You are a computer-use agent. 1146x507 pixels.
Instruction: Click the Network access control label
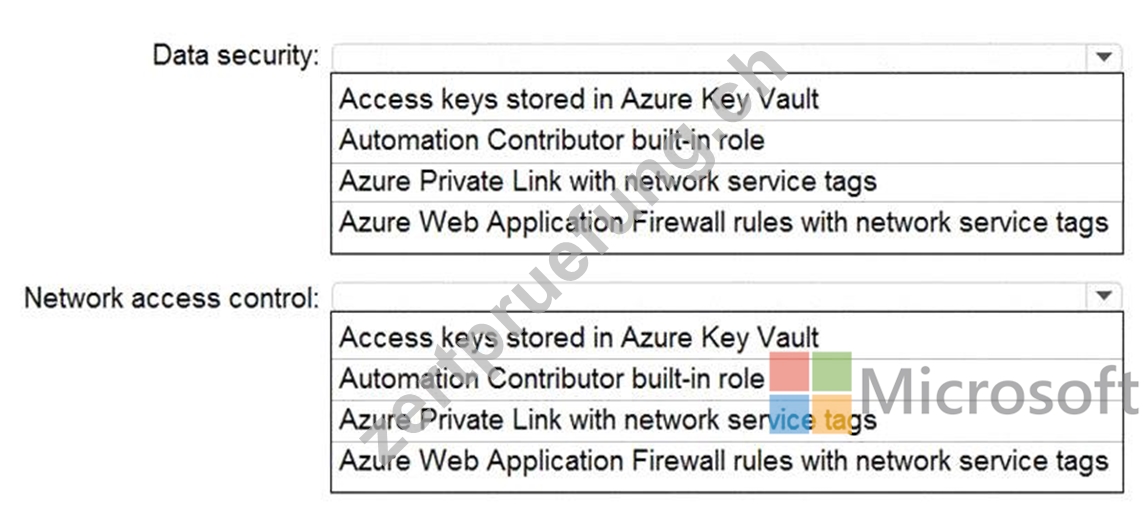coord(172,298)
